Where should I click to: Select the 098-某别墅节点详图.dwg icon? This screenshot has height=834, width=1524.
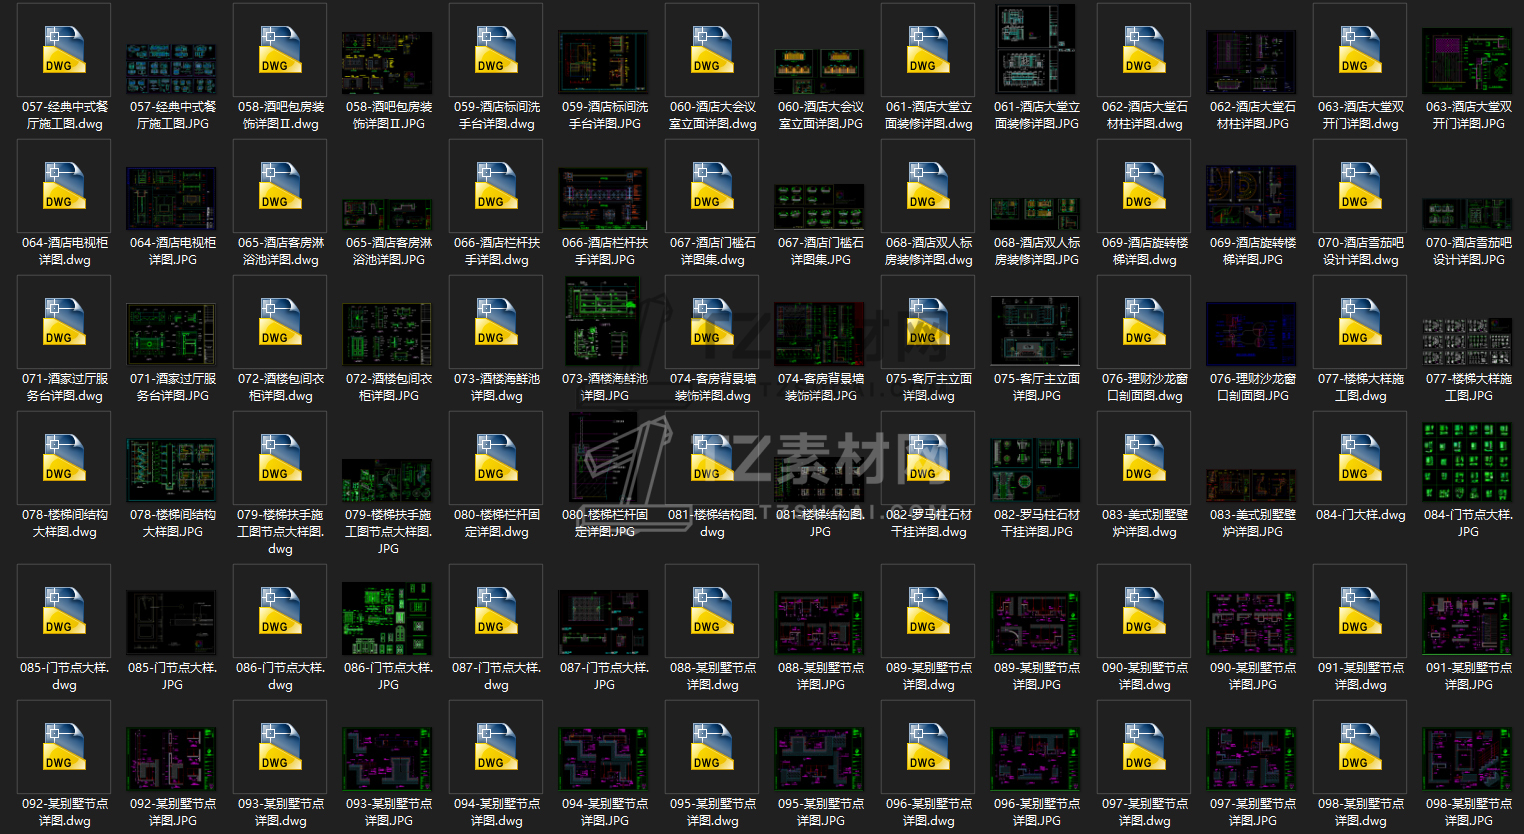tap(1360, 747)
